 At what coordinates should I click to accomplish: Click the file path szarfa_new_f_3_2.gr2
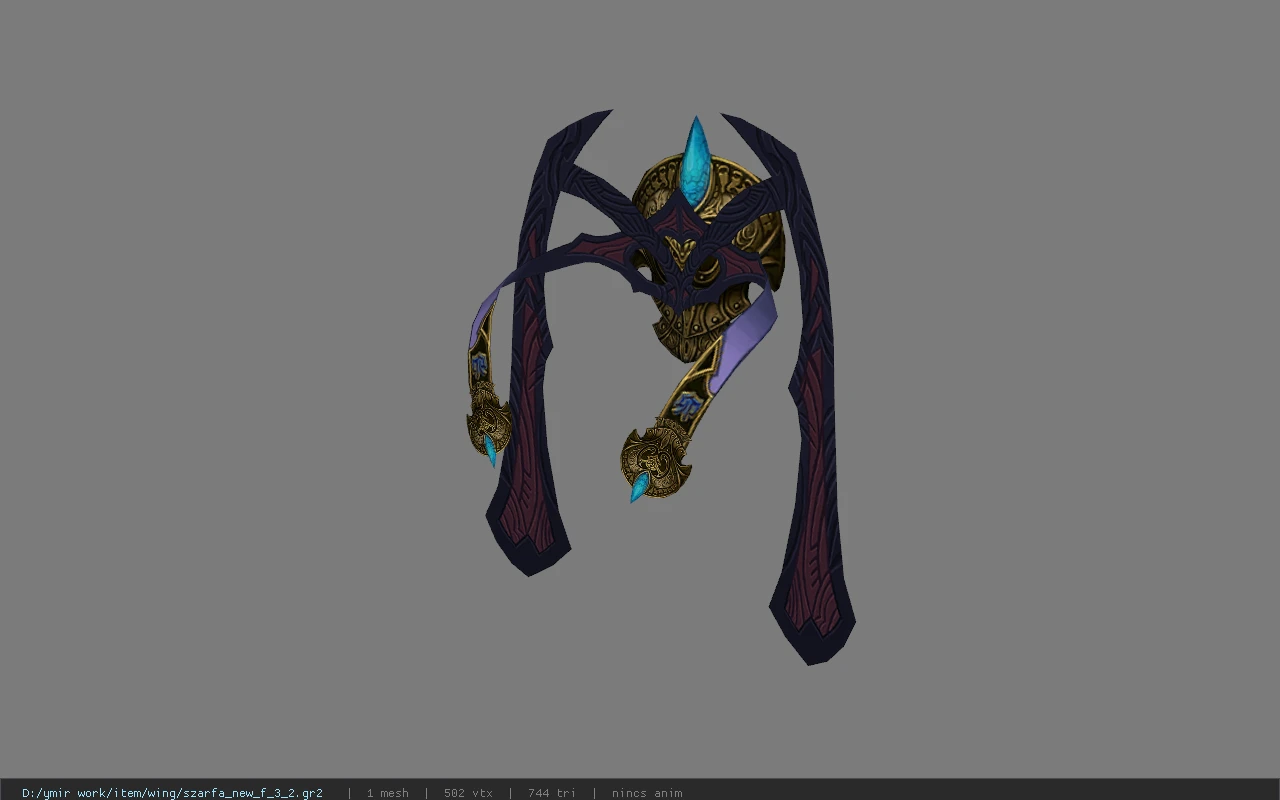pos(172,793)
